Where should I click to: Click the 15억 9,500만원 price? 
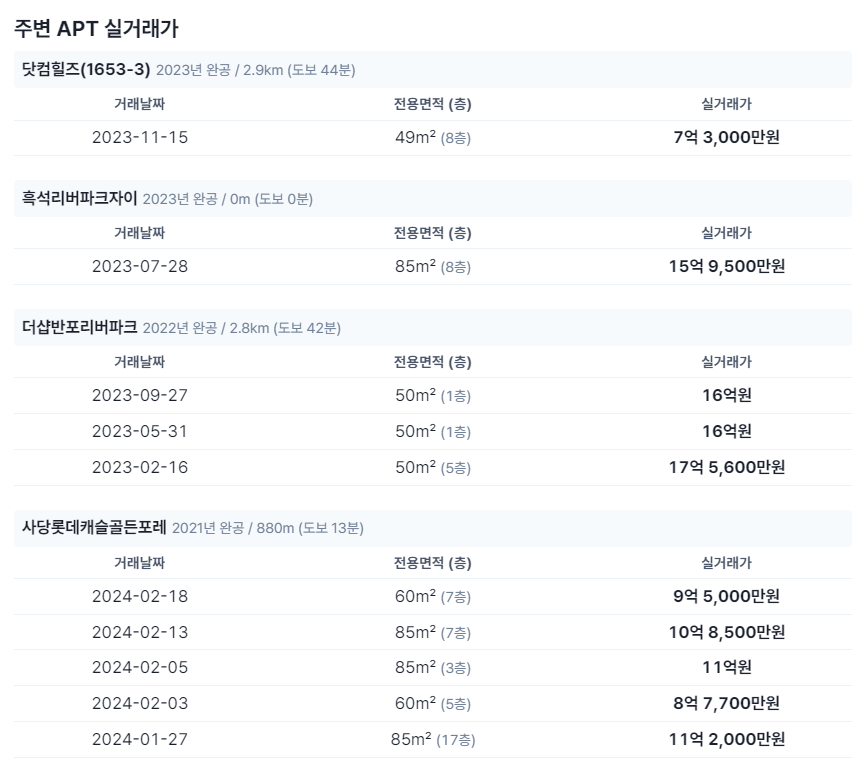[726, 266]
